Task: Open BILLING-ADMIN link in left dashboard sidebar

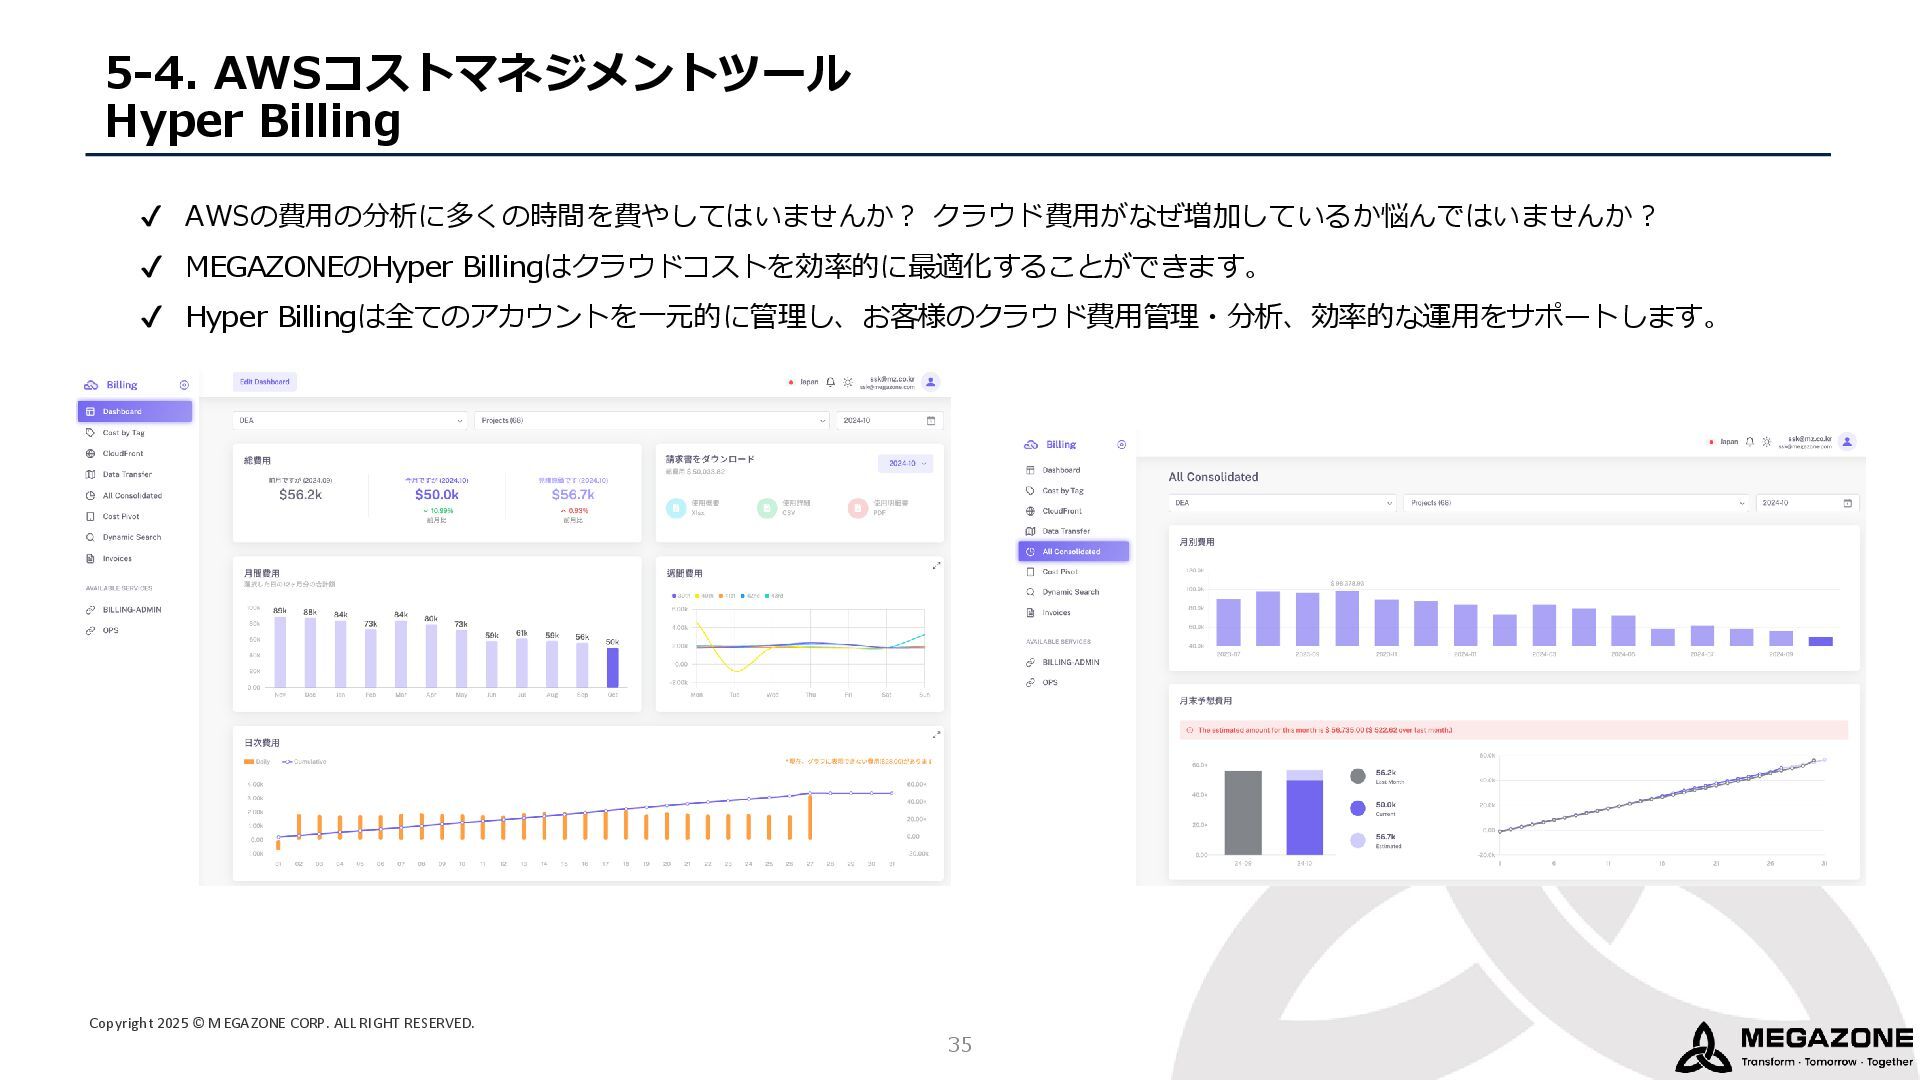Action: pos(131,610)
